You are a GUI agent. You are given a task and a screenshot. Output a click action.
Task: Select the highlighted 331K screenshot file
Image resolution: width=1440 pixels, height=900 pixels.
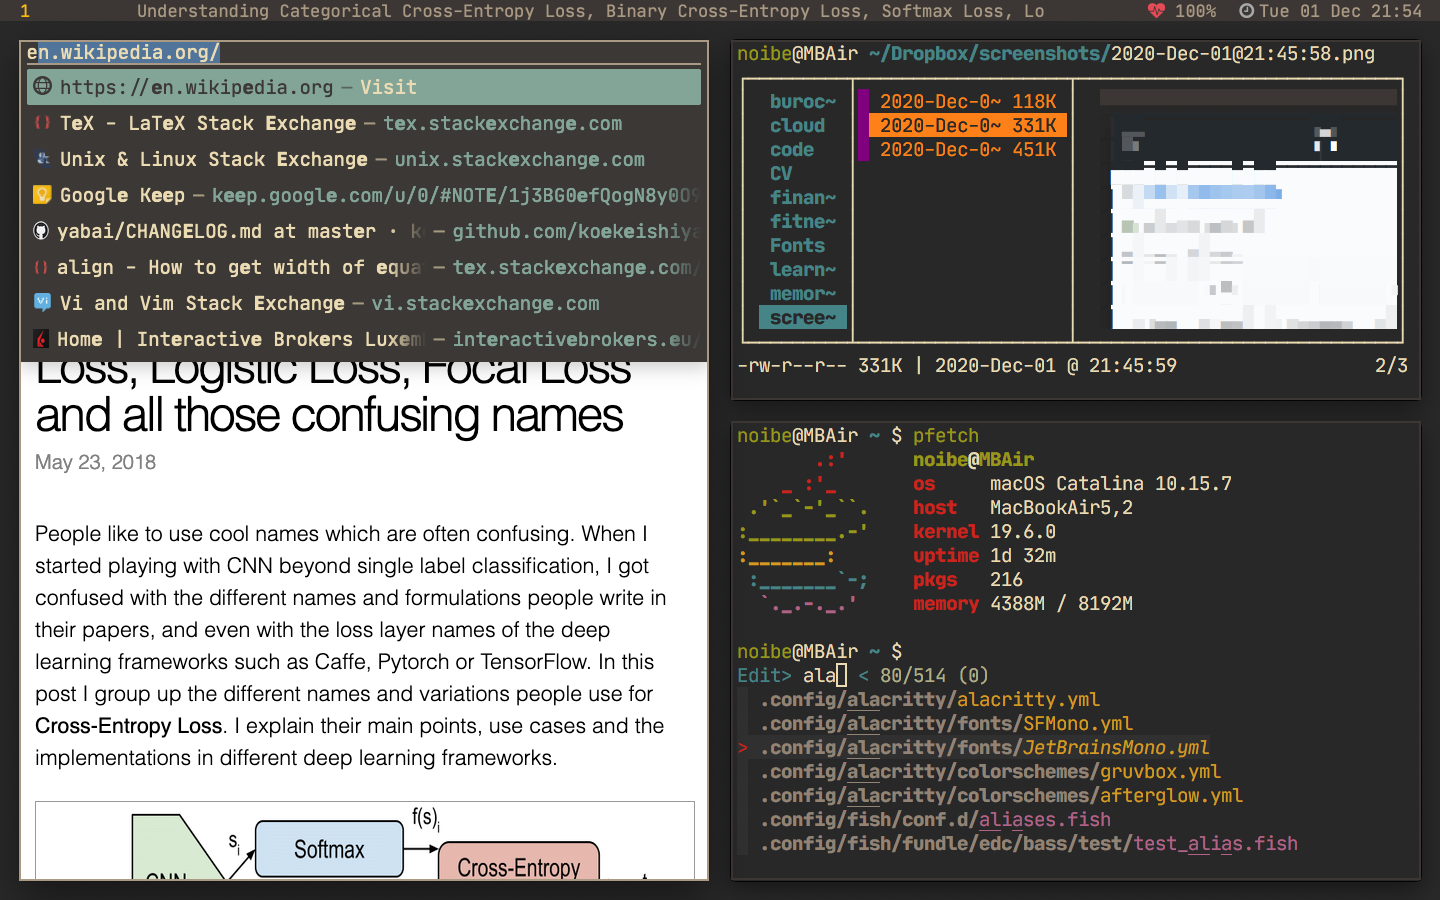[968, 125]
